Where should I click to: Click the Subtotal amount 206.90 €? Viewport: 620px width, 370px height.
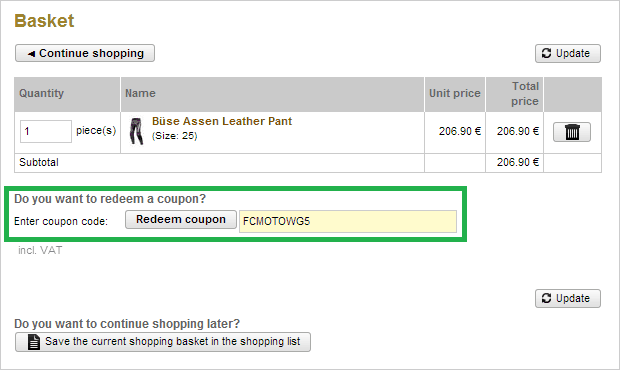pos(518,162)
